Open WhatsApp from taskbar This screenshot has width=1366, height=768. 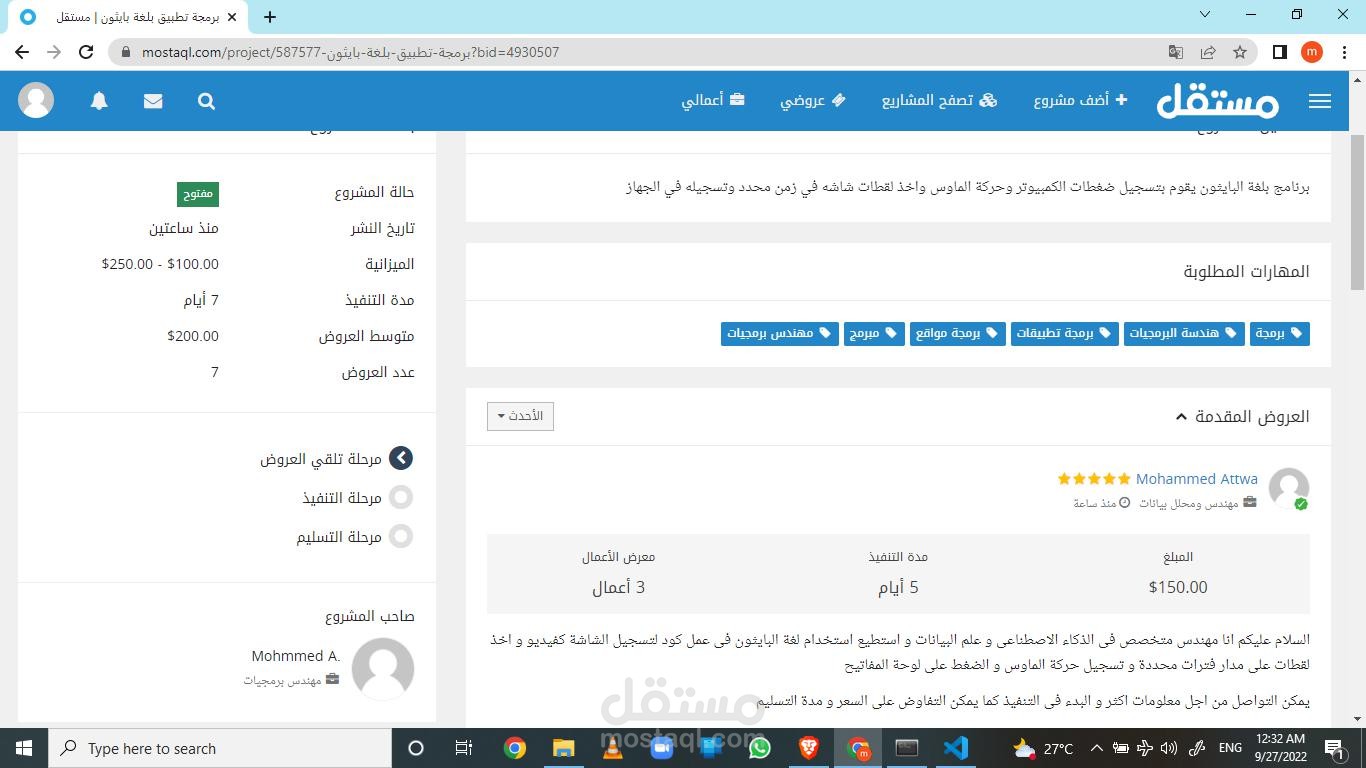[x=759, y=748]
